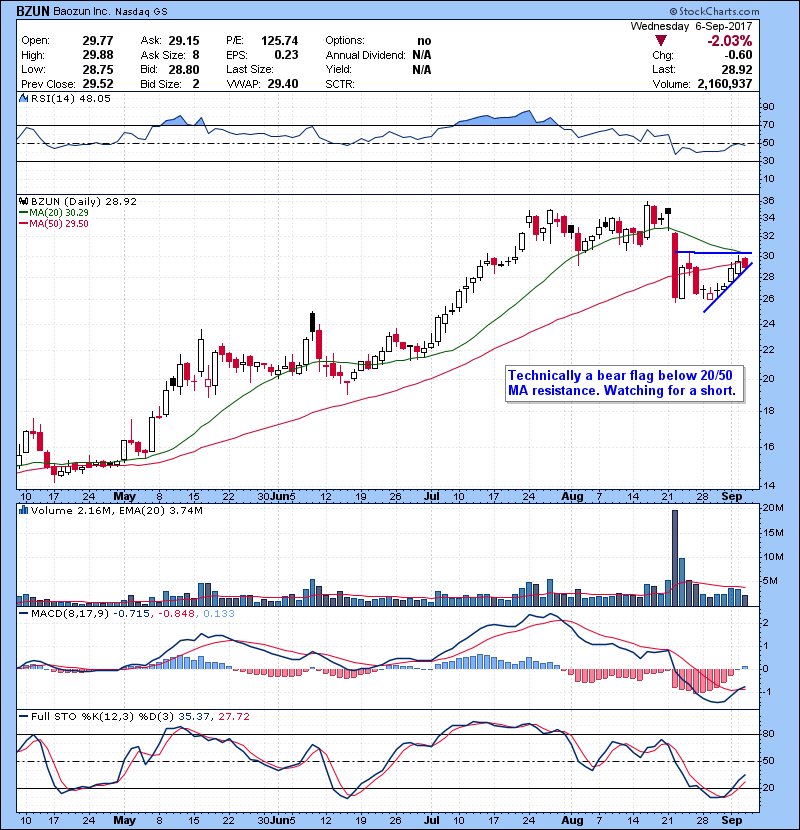Click the 90 level on the RSI axis
Image resolution: width=800 pixels, height=830 pixels.
(768, 107)
